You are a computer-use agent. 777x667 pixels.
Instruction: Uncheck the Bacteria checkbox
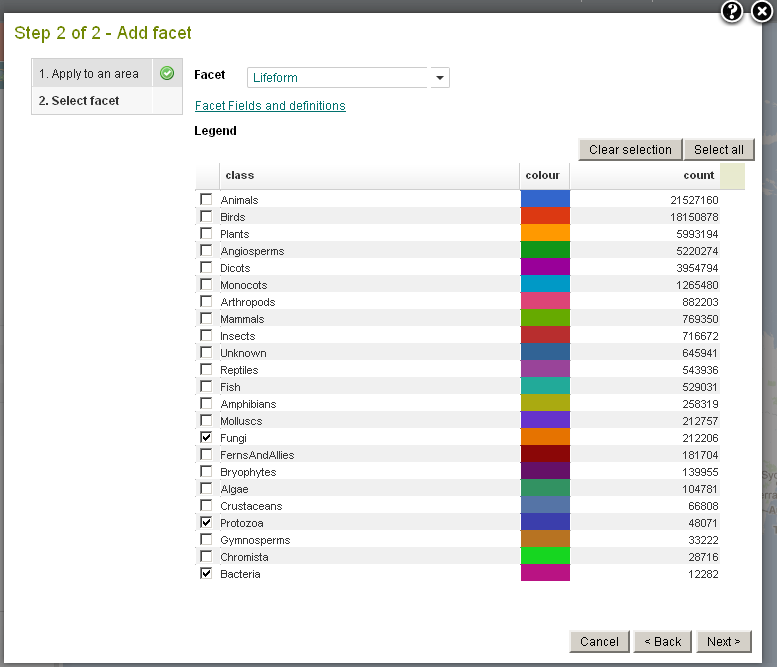(x=206, y=574)
